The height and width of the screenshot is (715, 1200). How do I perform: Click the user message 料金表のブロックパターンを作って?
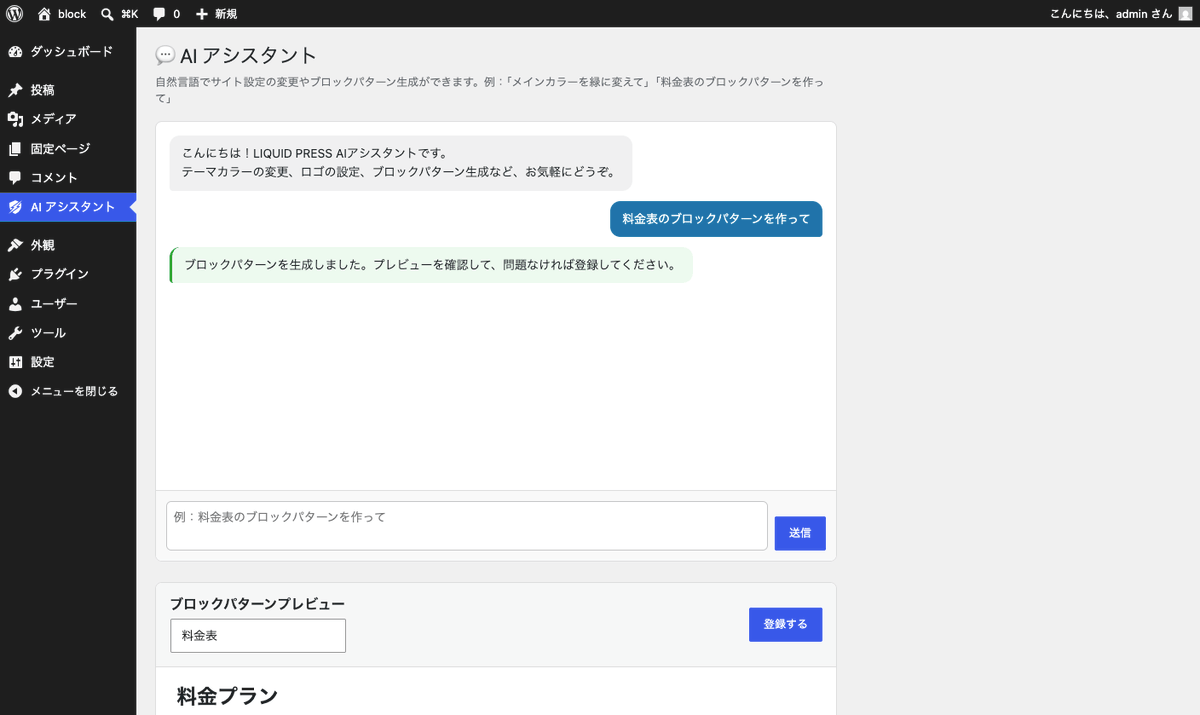(x=716, y=219)
